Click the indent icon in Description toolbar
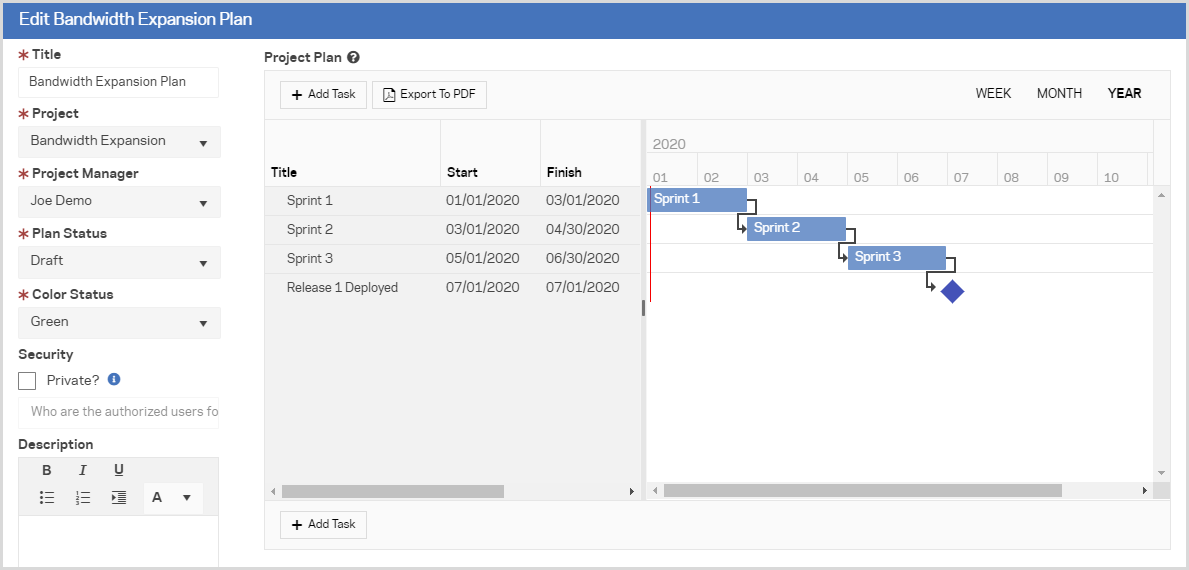1189x570 pixels. coord(118,497)
